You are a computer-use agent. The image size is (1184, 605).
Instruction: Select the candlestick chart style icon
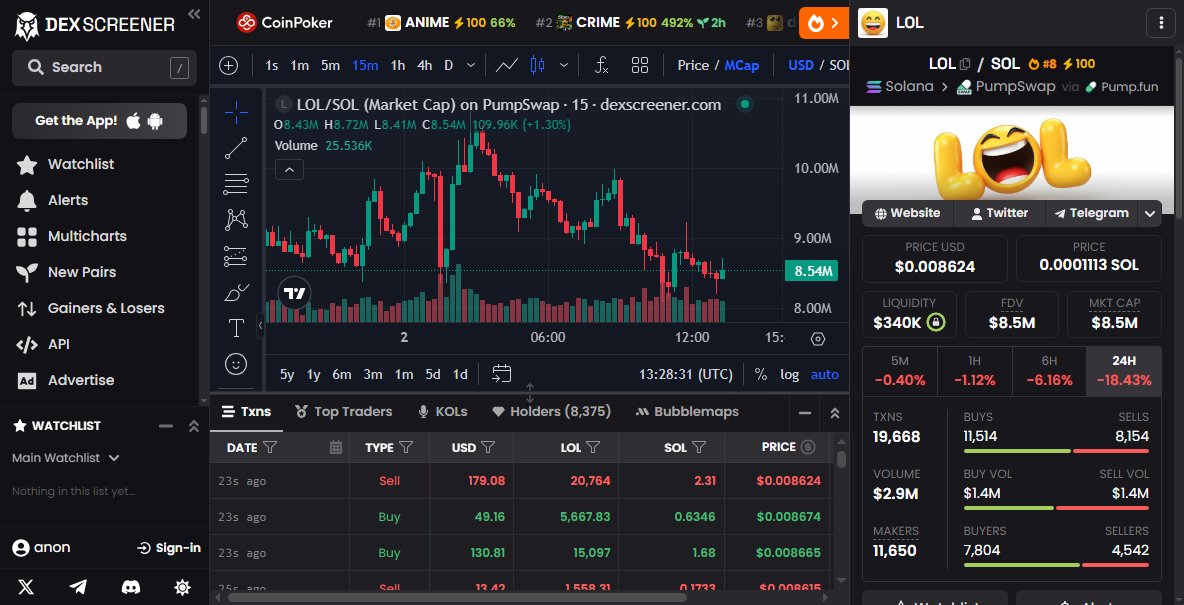click(x=538, y=66)
